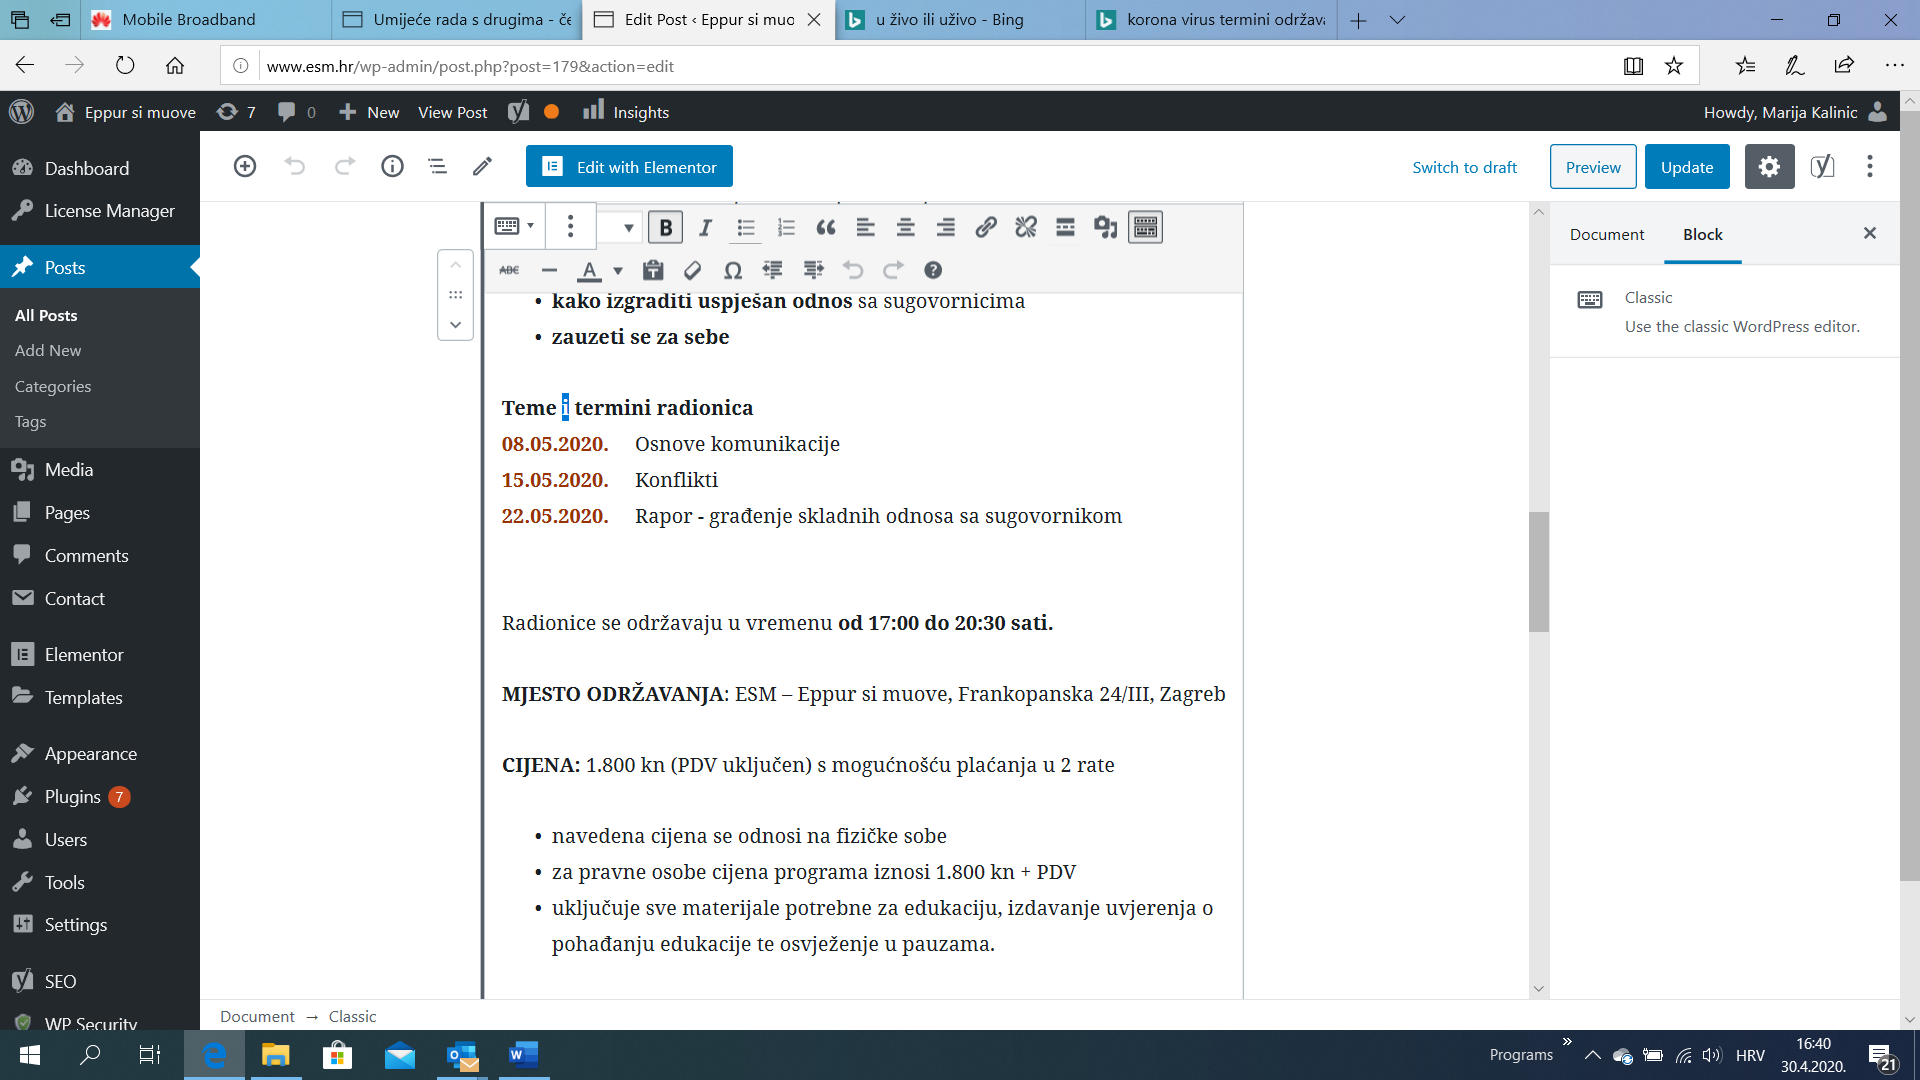Click classic toolbar Redo icon
This screenshot has height=1080, width=1920.
893,270
